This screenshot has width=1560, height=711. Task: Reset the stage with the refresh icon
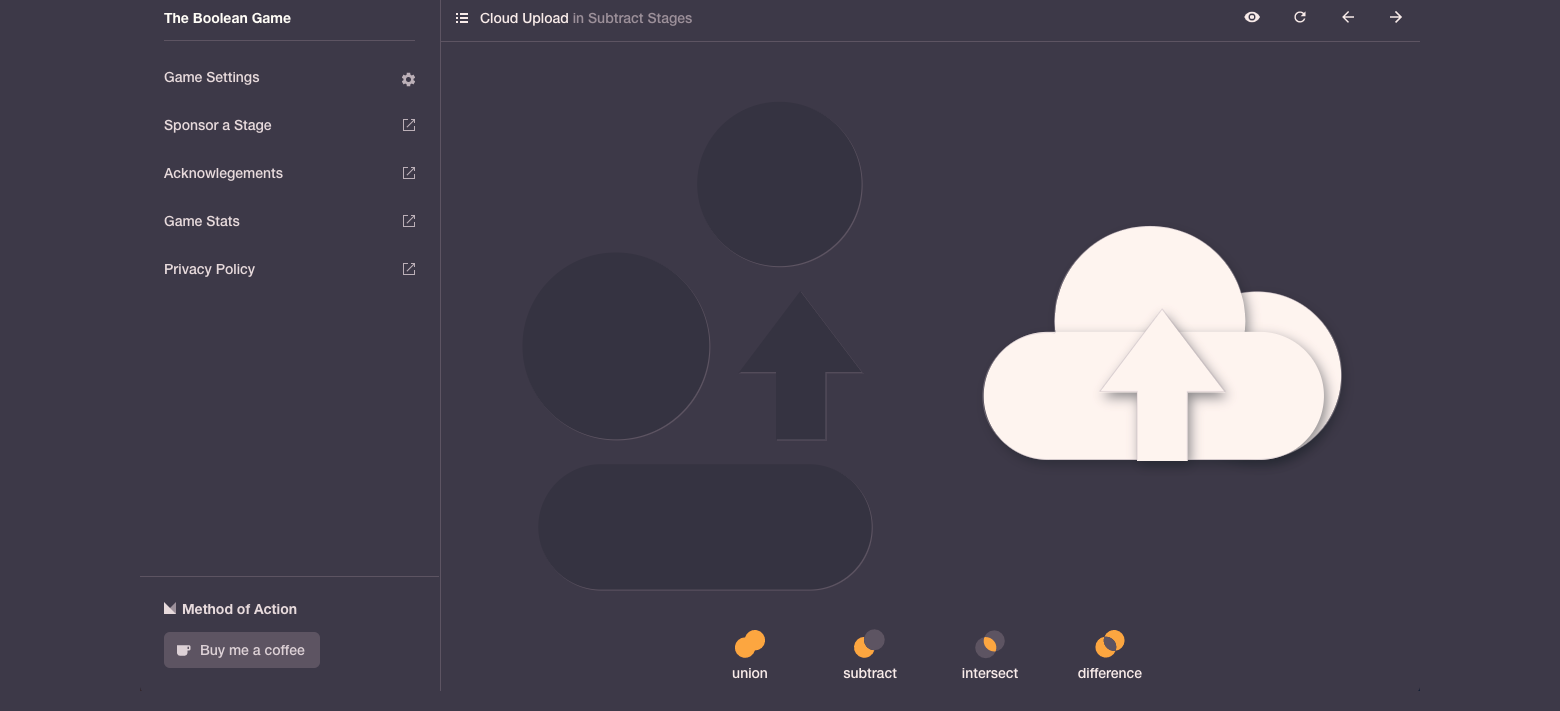coord(1300,17)
